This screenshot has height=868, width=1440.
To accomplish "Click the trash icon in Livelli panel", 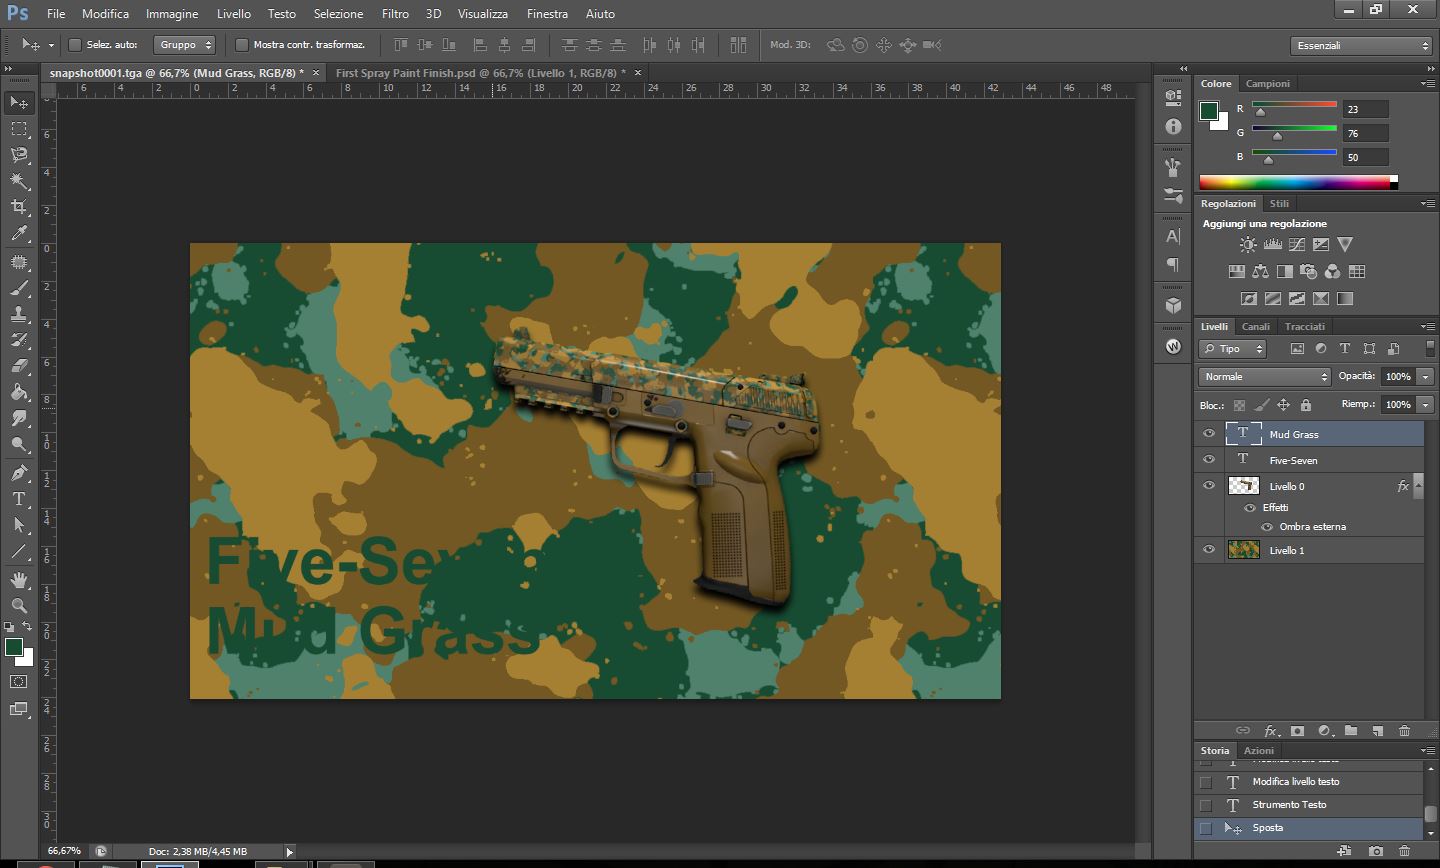I will (1404, 731).
